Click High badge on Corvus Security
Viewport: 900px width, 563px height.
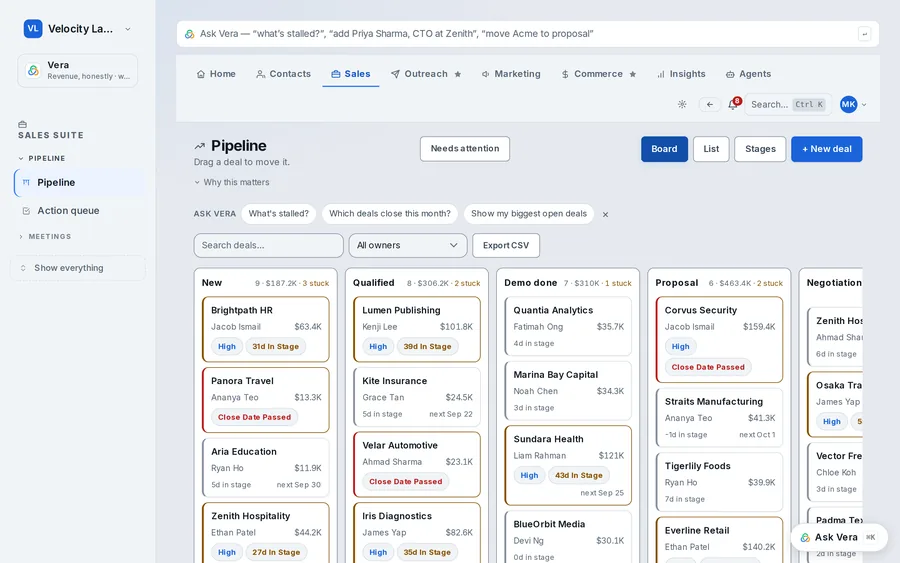tap(680, 347)
